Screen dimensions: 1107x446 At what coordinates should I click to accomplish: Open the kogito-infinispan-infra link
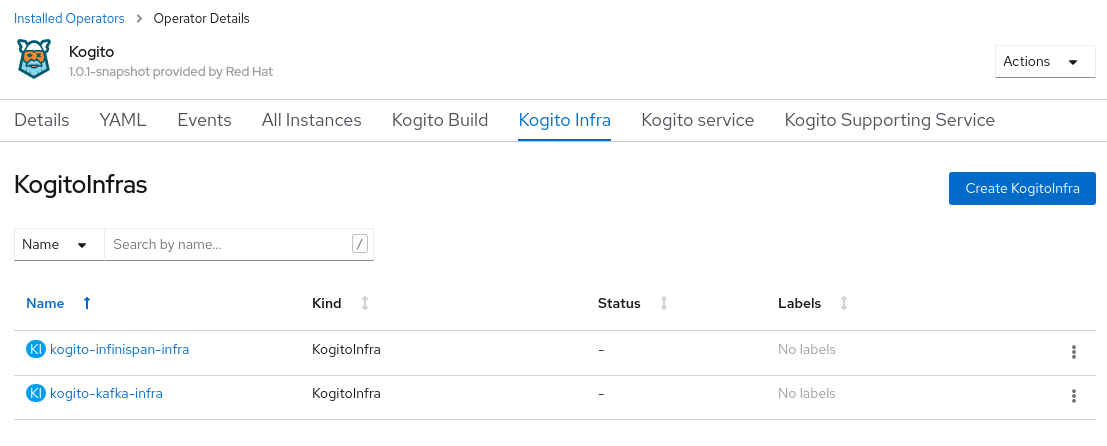pyautogui.click(x=119, y=349)
